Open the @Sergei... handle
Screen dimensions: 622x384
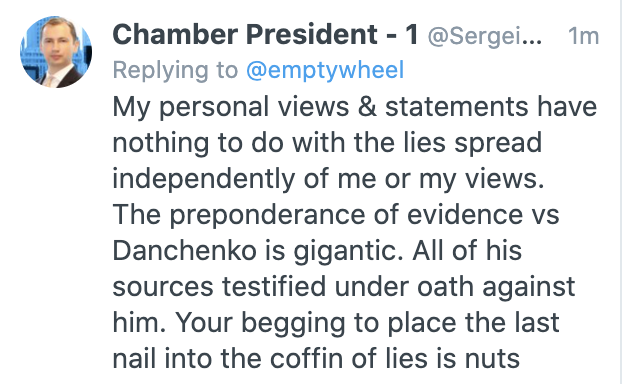tap(484, 36)
